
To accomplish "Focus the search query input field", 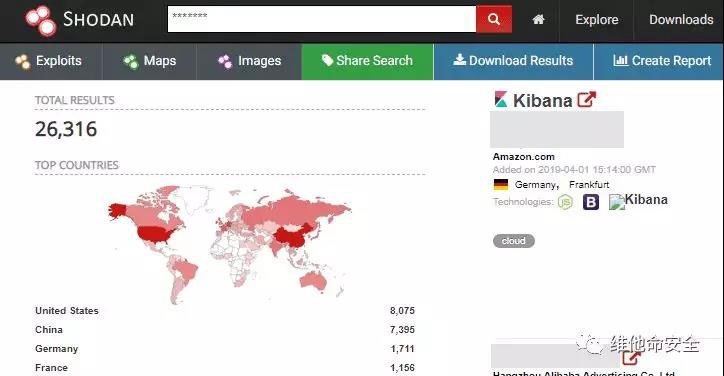I will pyautogui.click(x=322, y=19).
